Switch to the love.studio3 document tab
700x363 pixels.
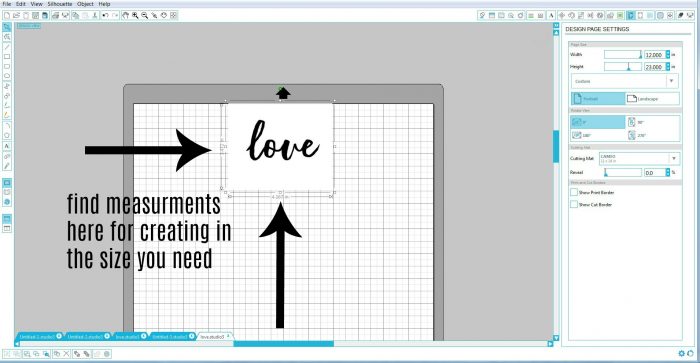click(213, 336)
